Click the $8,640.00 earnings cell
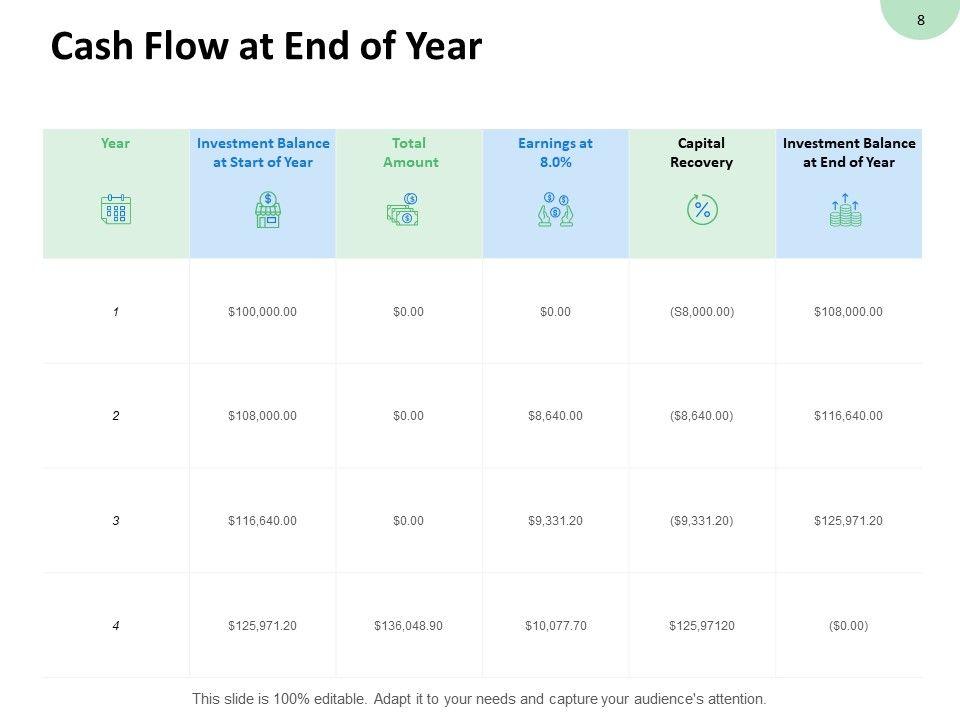Image resolution: width=960 pixels, height=720 pixels. [555, 416]
